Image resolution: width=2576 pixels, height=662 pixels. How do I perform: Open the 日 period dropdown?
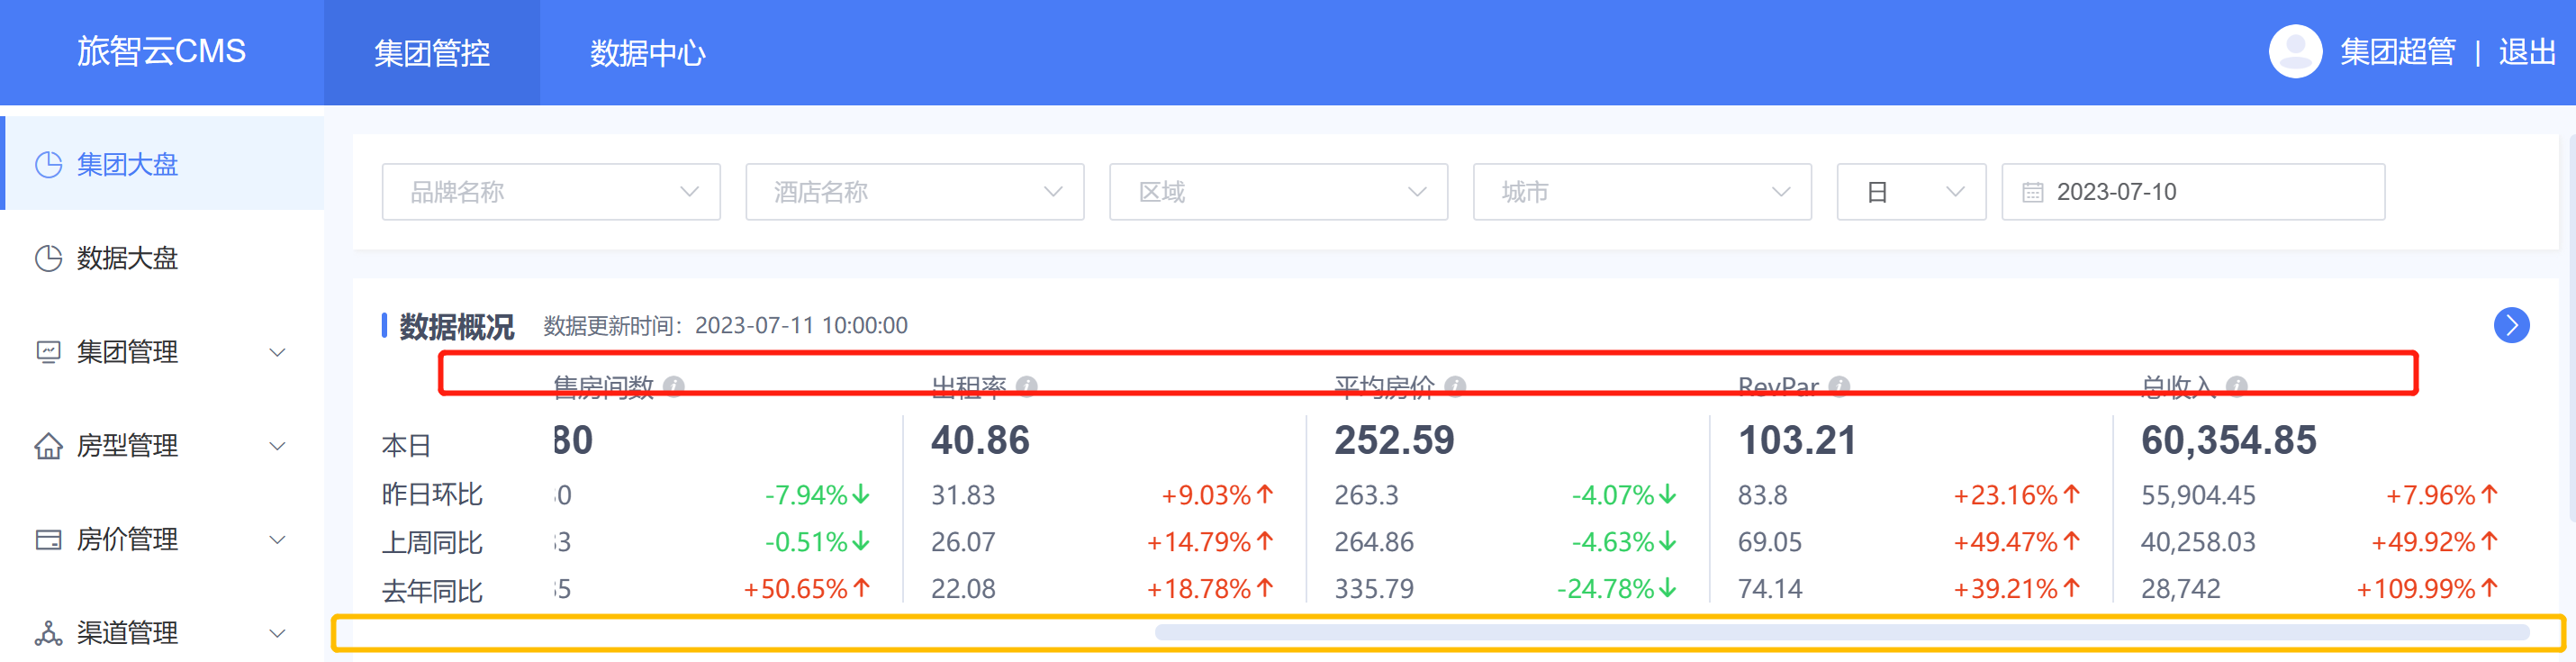click(1912, 191)
